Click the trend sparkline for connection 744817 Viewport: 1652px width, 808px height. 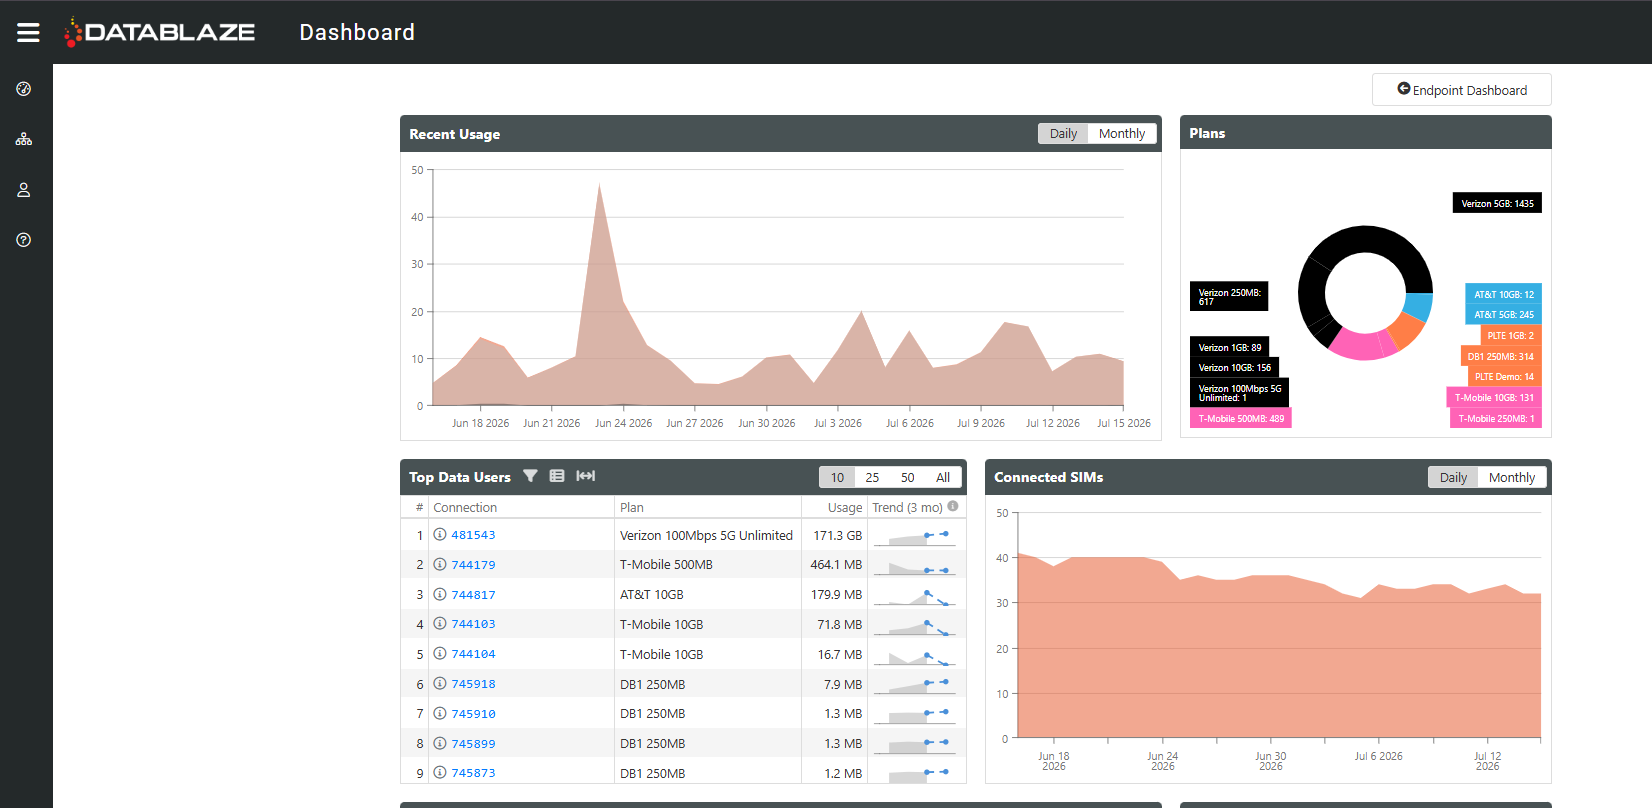[x=914, y=596]
